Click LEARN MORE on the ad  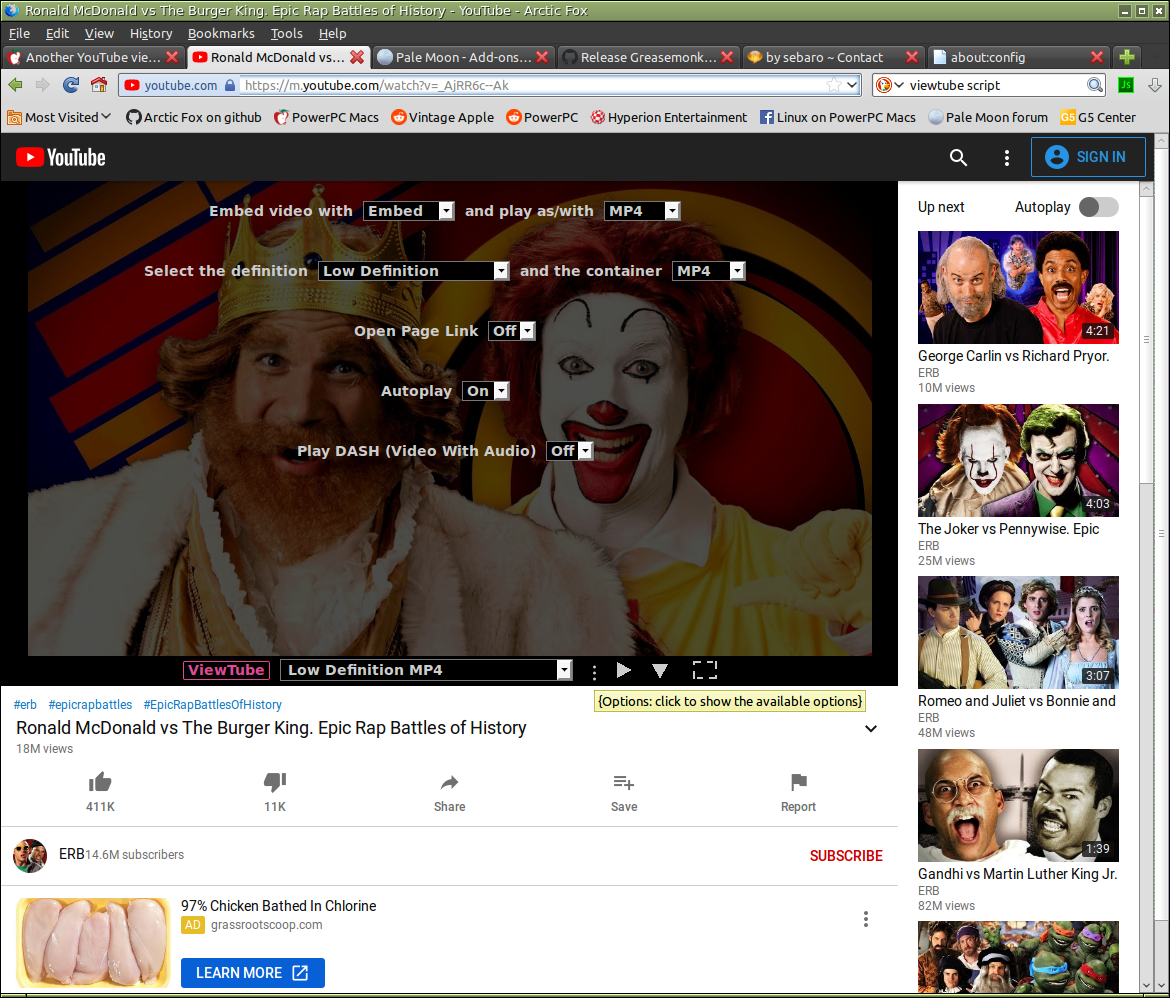[x=252, y=973]
